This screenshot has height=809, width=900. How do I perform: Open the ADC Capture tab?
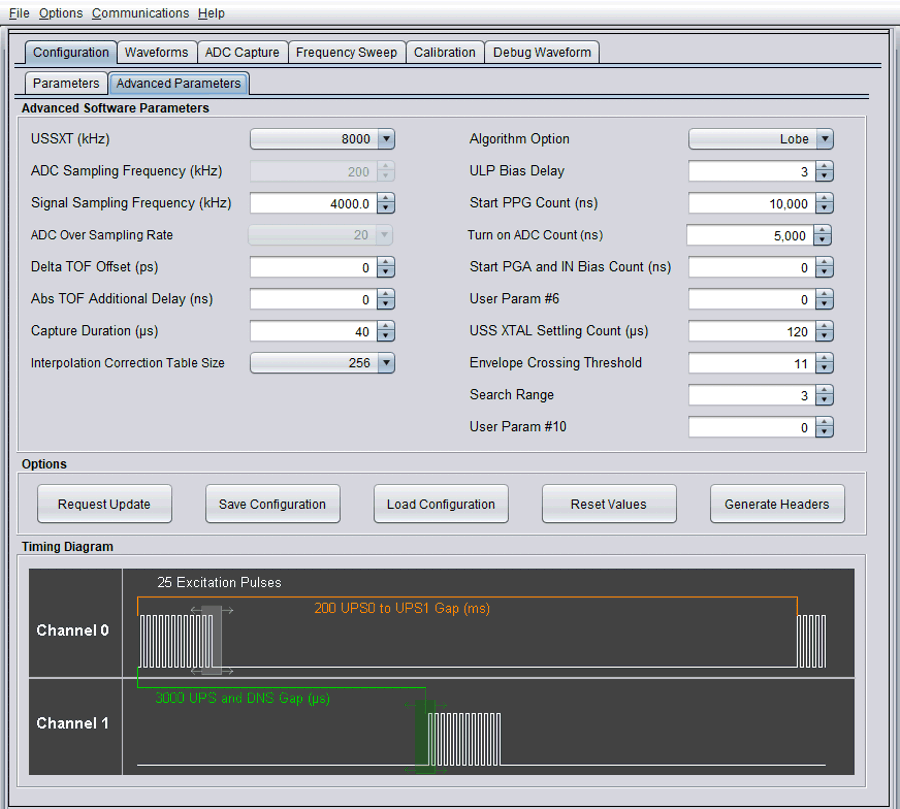pos(242,53)
